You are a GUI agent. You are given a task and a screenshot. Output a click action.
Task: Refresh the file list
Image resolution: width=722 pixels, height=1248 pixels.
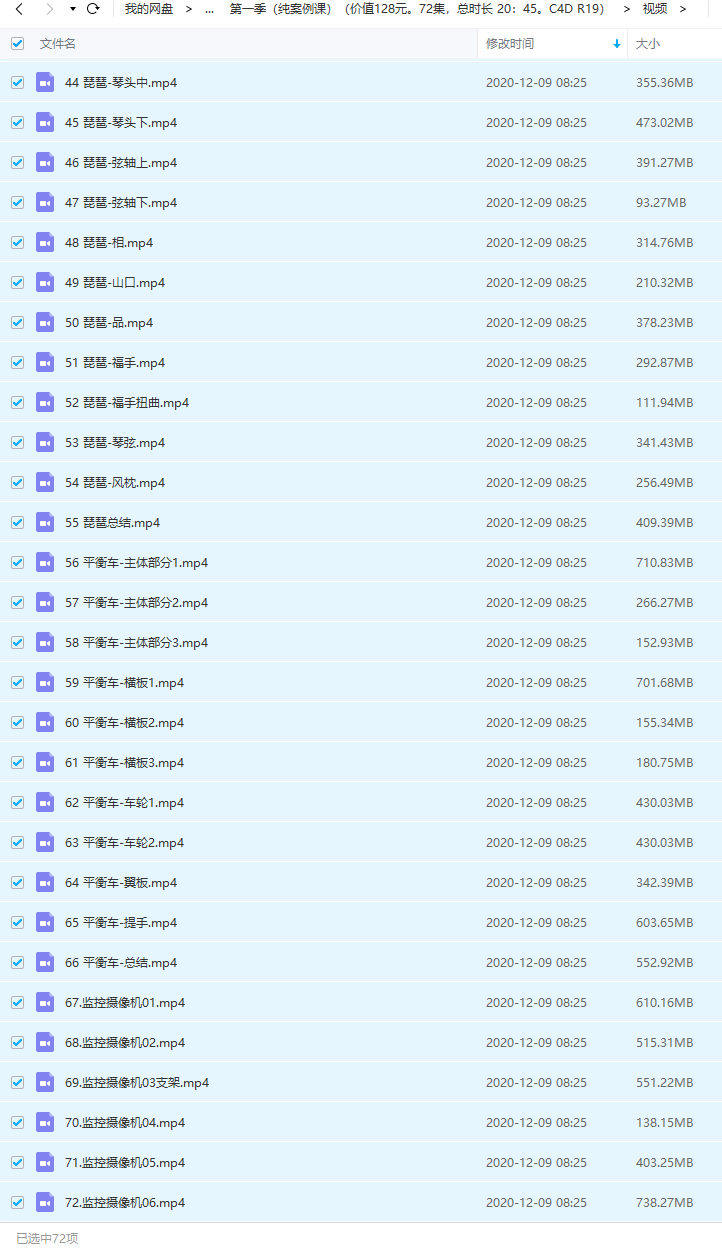(x=93, y=9)
